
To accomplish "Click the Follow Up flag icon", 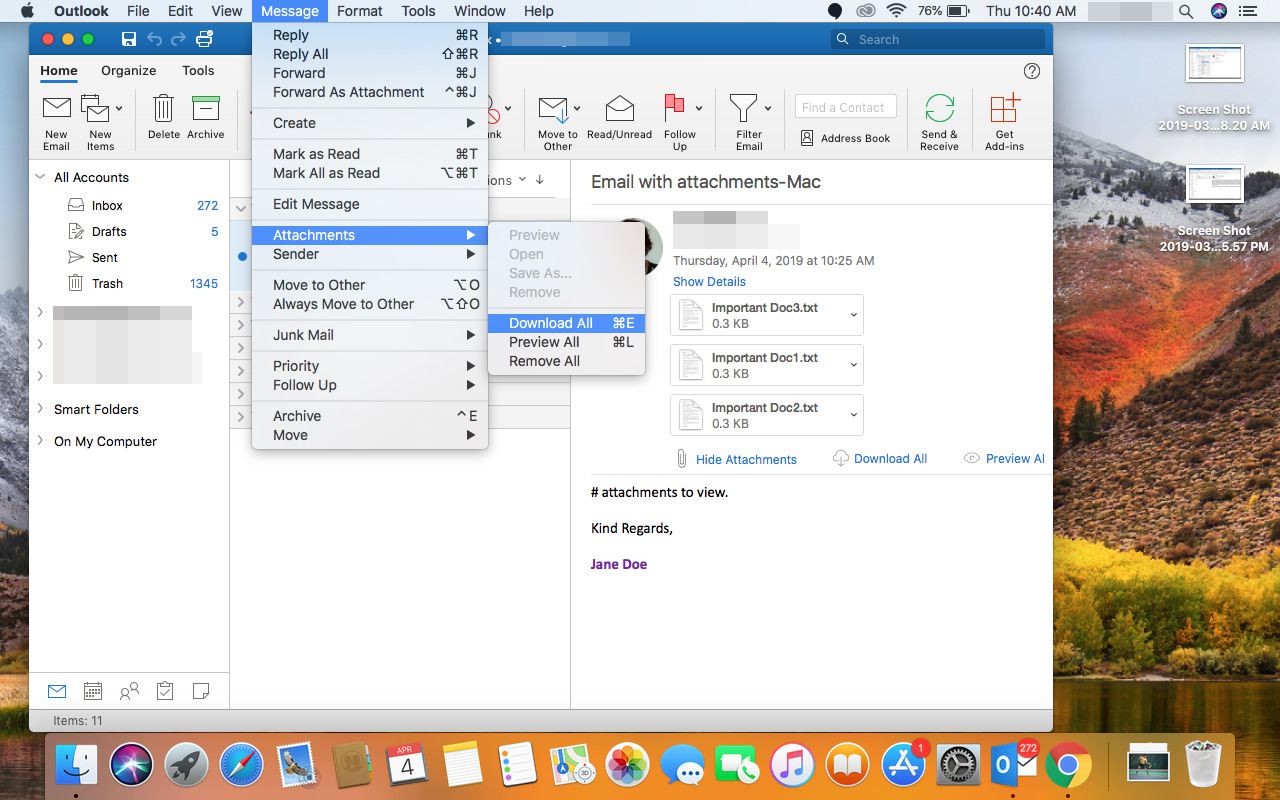I will pos(674,109).
